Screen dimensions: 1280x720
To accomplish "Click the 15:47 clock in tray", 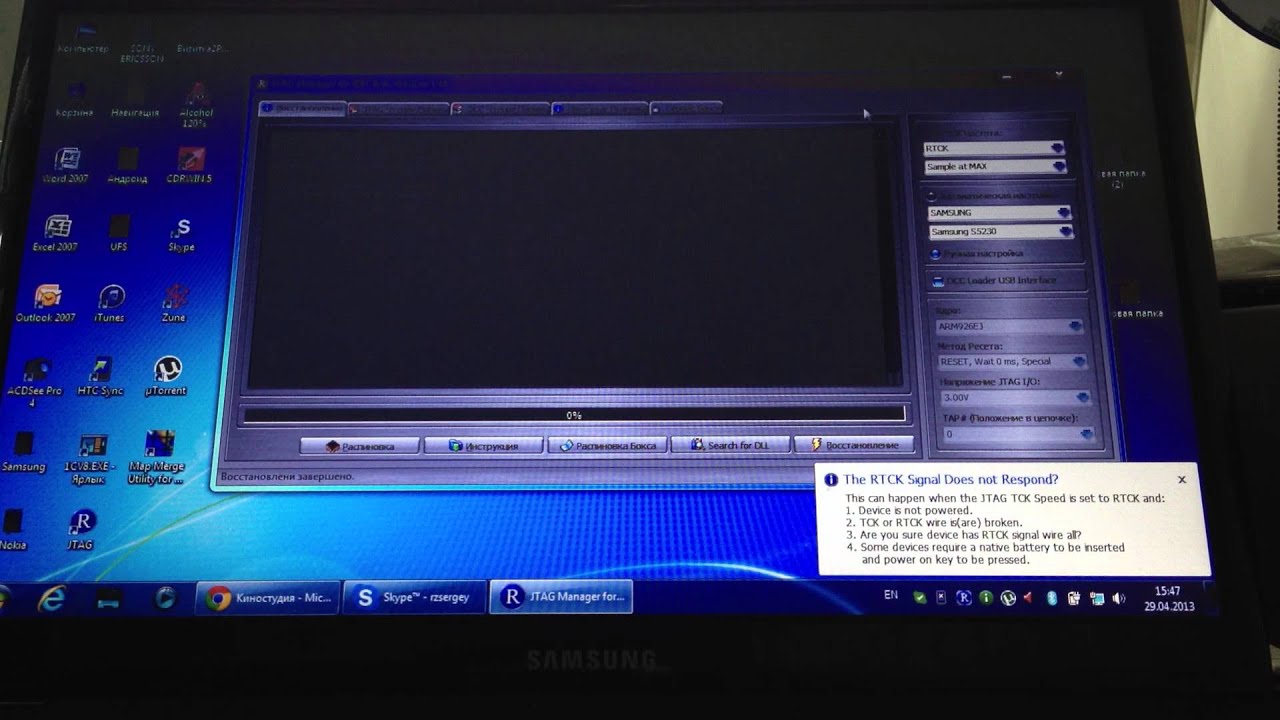I will coord(1168,592).
